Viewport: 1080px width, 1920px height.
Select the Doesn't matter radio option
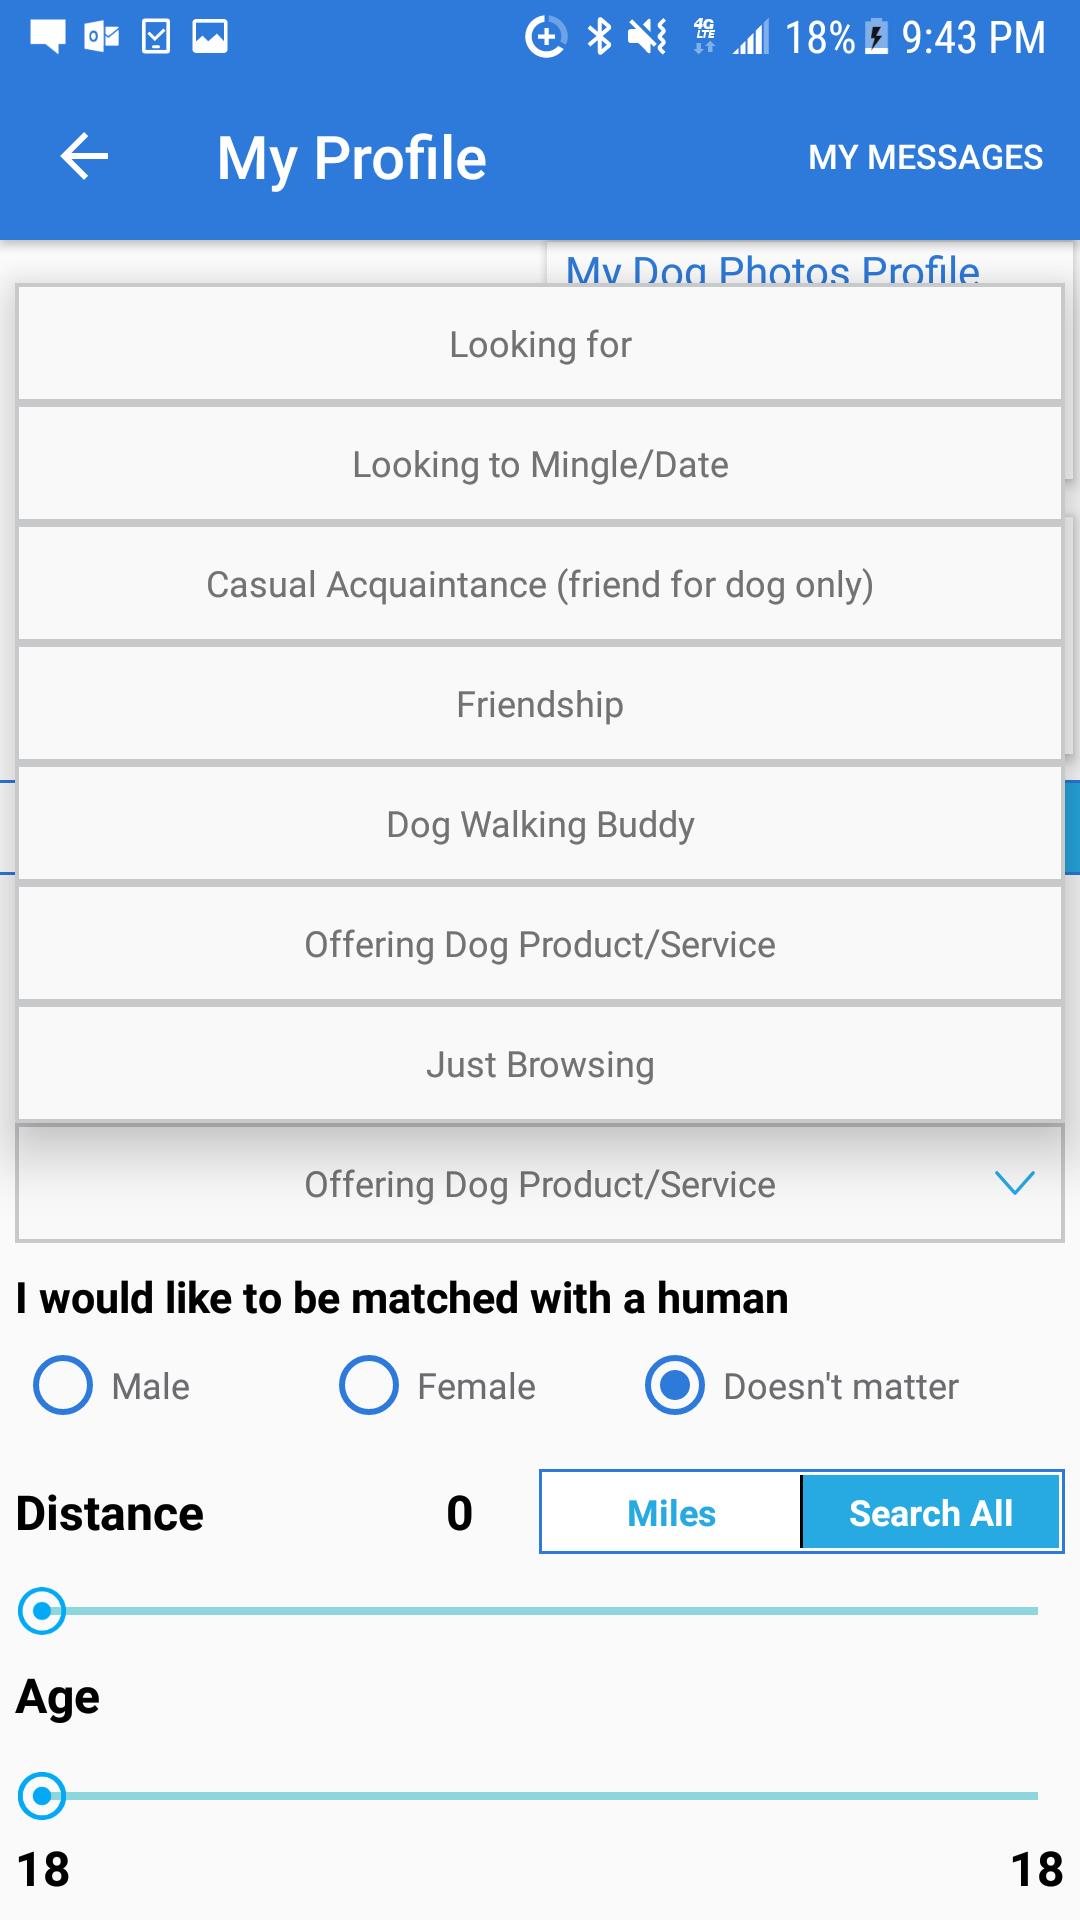click(x=675, y=1386)
